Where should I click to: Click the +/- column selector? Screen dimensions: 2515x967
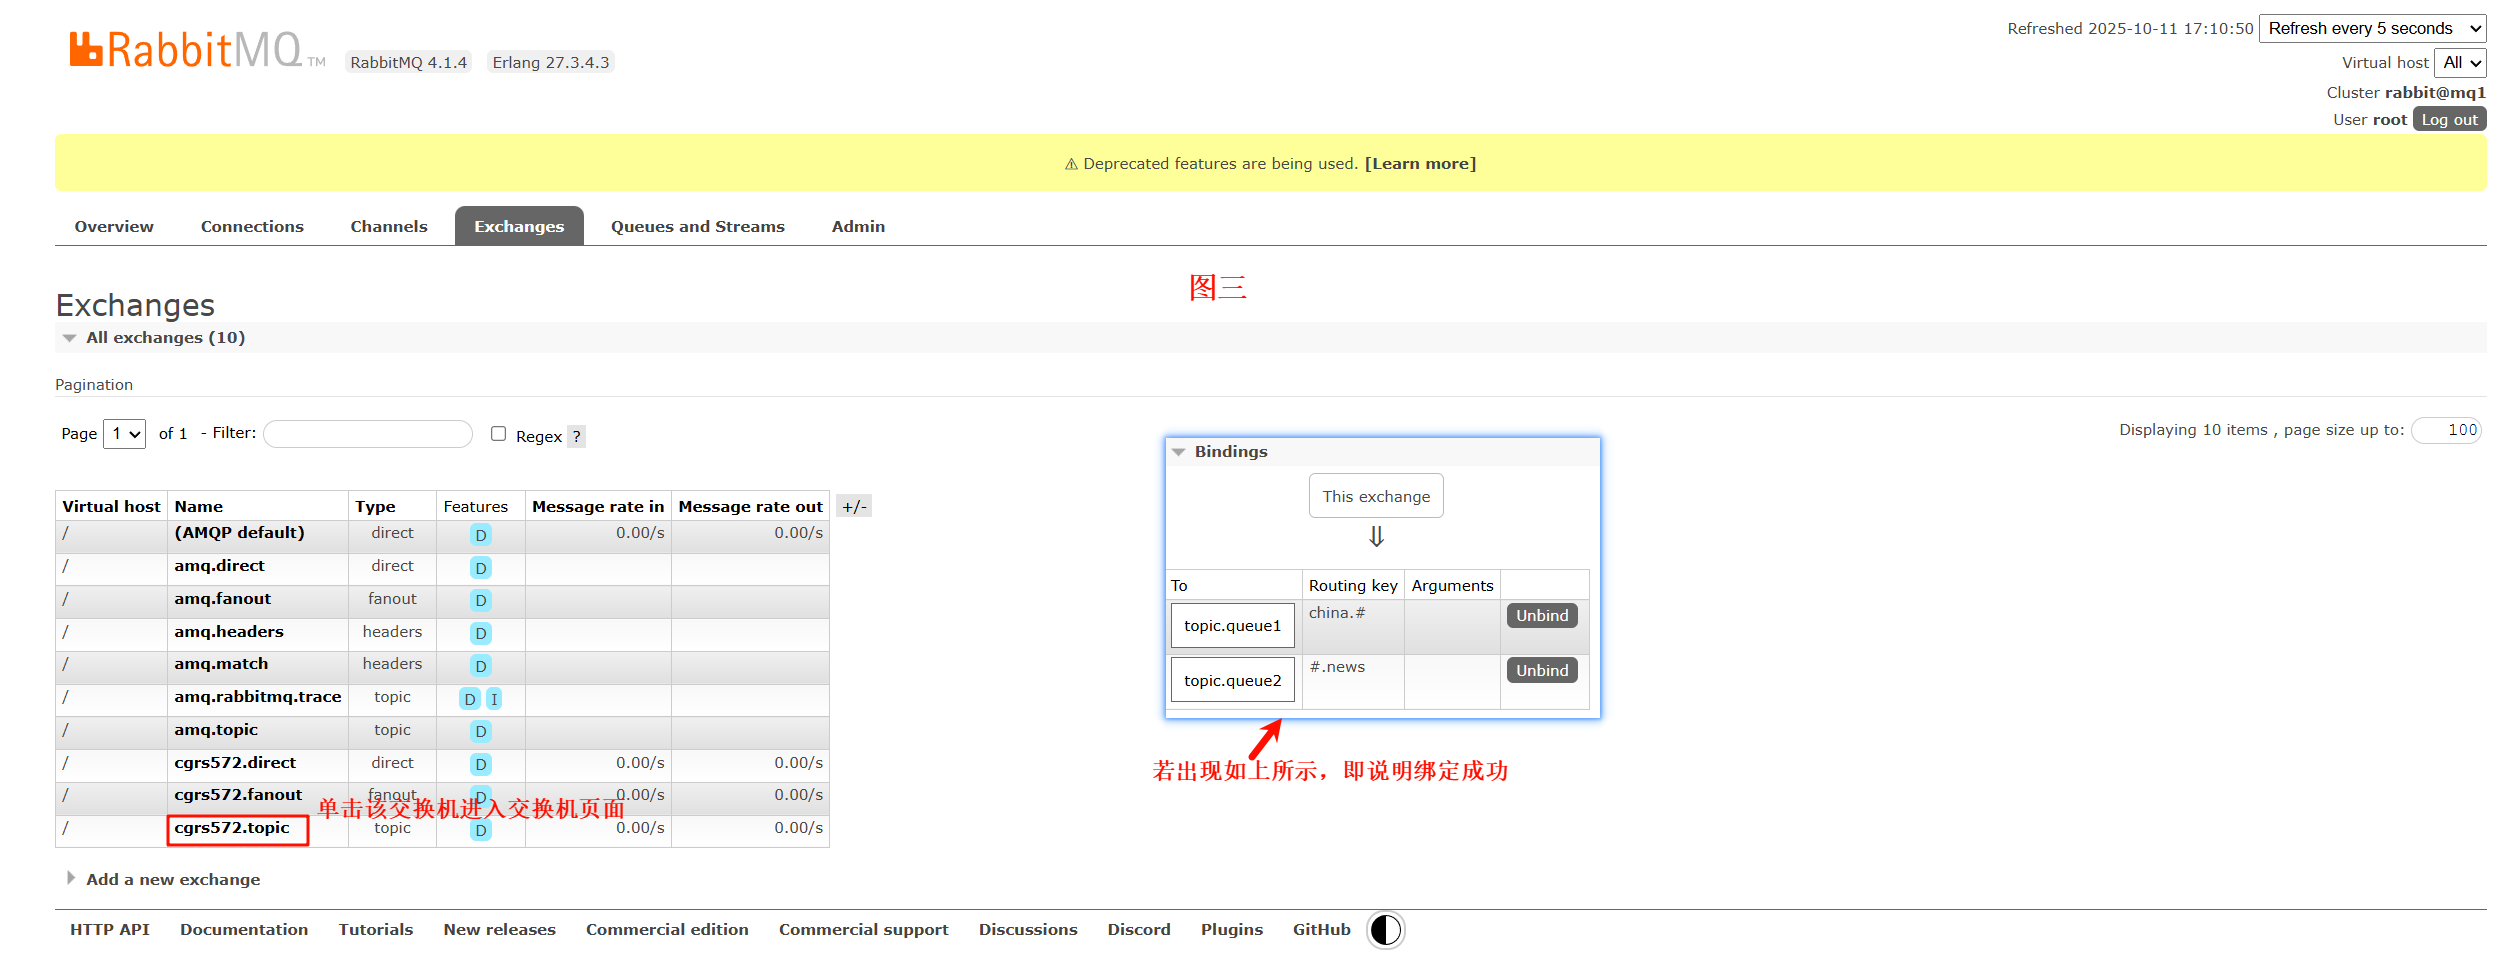point(854,506)
